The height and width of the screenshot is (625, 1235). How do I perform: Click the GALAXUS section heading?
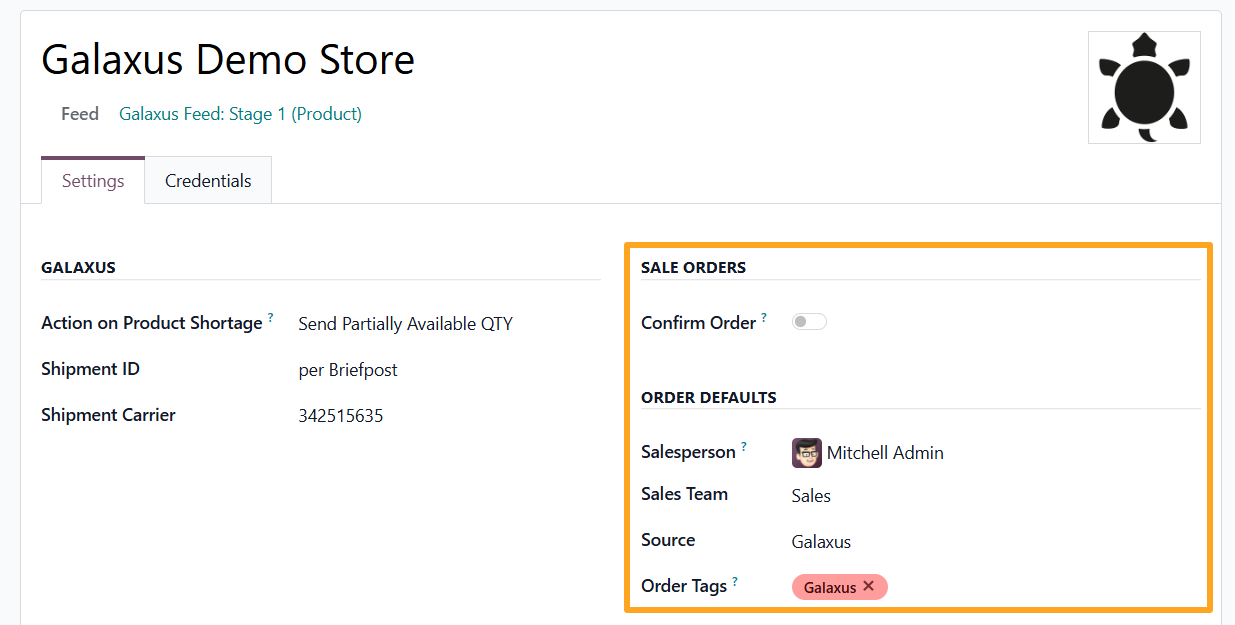click(x=78, y=268)
